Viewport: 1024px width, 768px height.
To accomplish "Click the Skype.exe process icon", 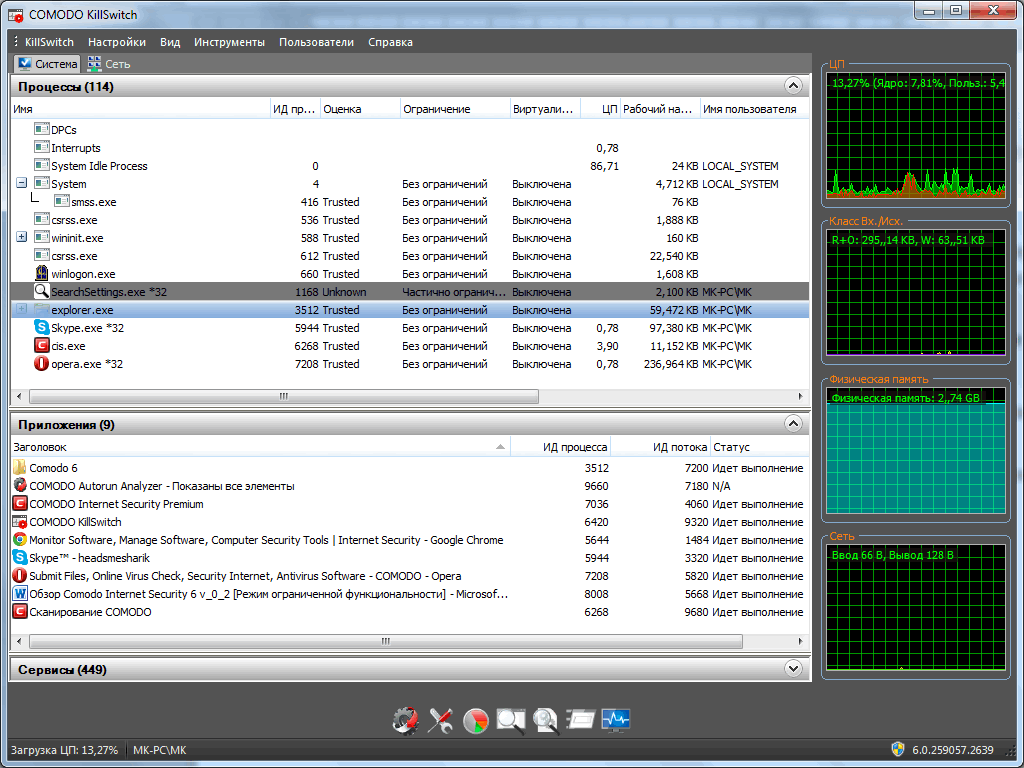I will coord(42,327).
